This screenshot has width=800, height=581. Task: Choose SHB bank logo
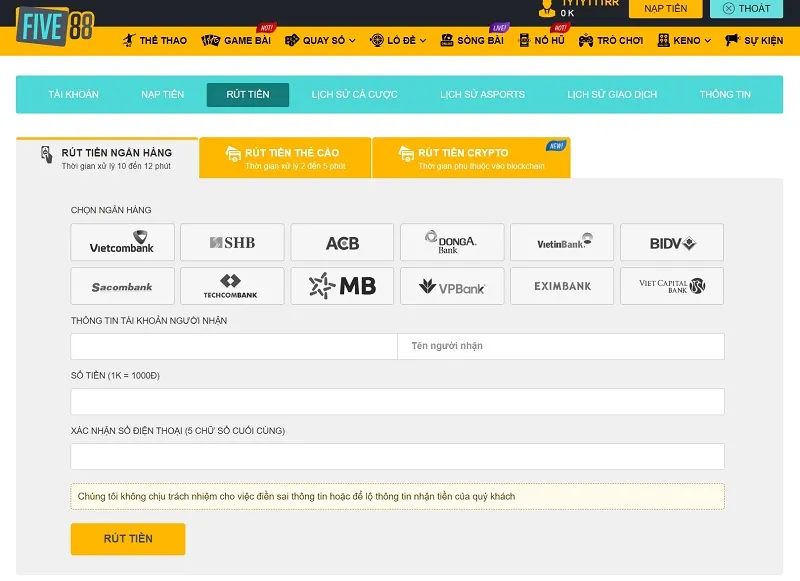(232, 242)
